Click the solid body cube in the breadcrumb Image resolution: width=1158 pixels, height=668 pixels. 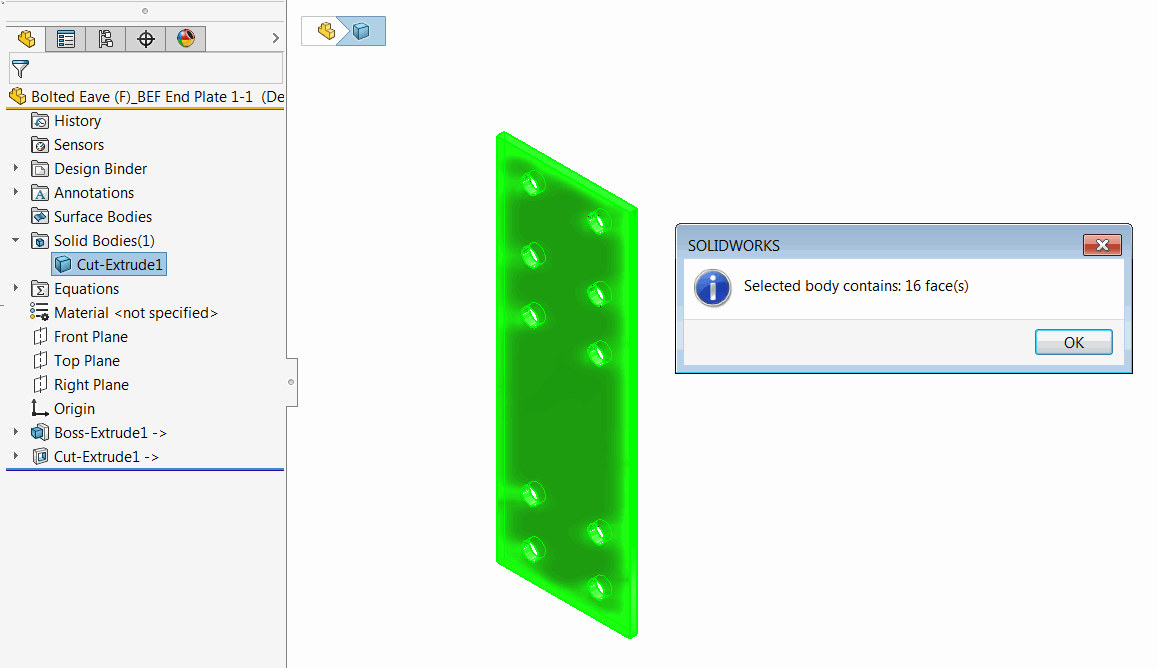click(x=361, y=31)
